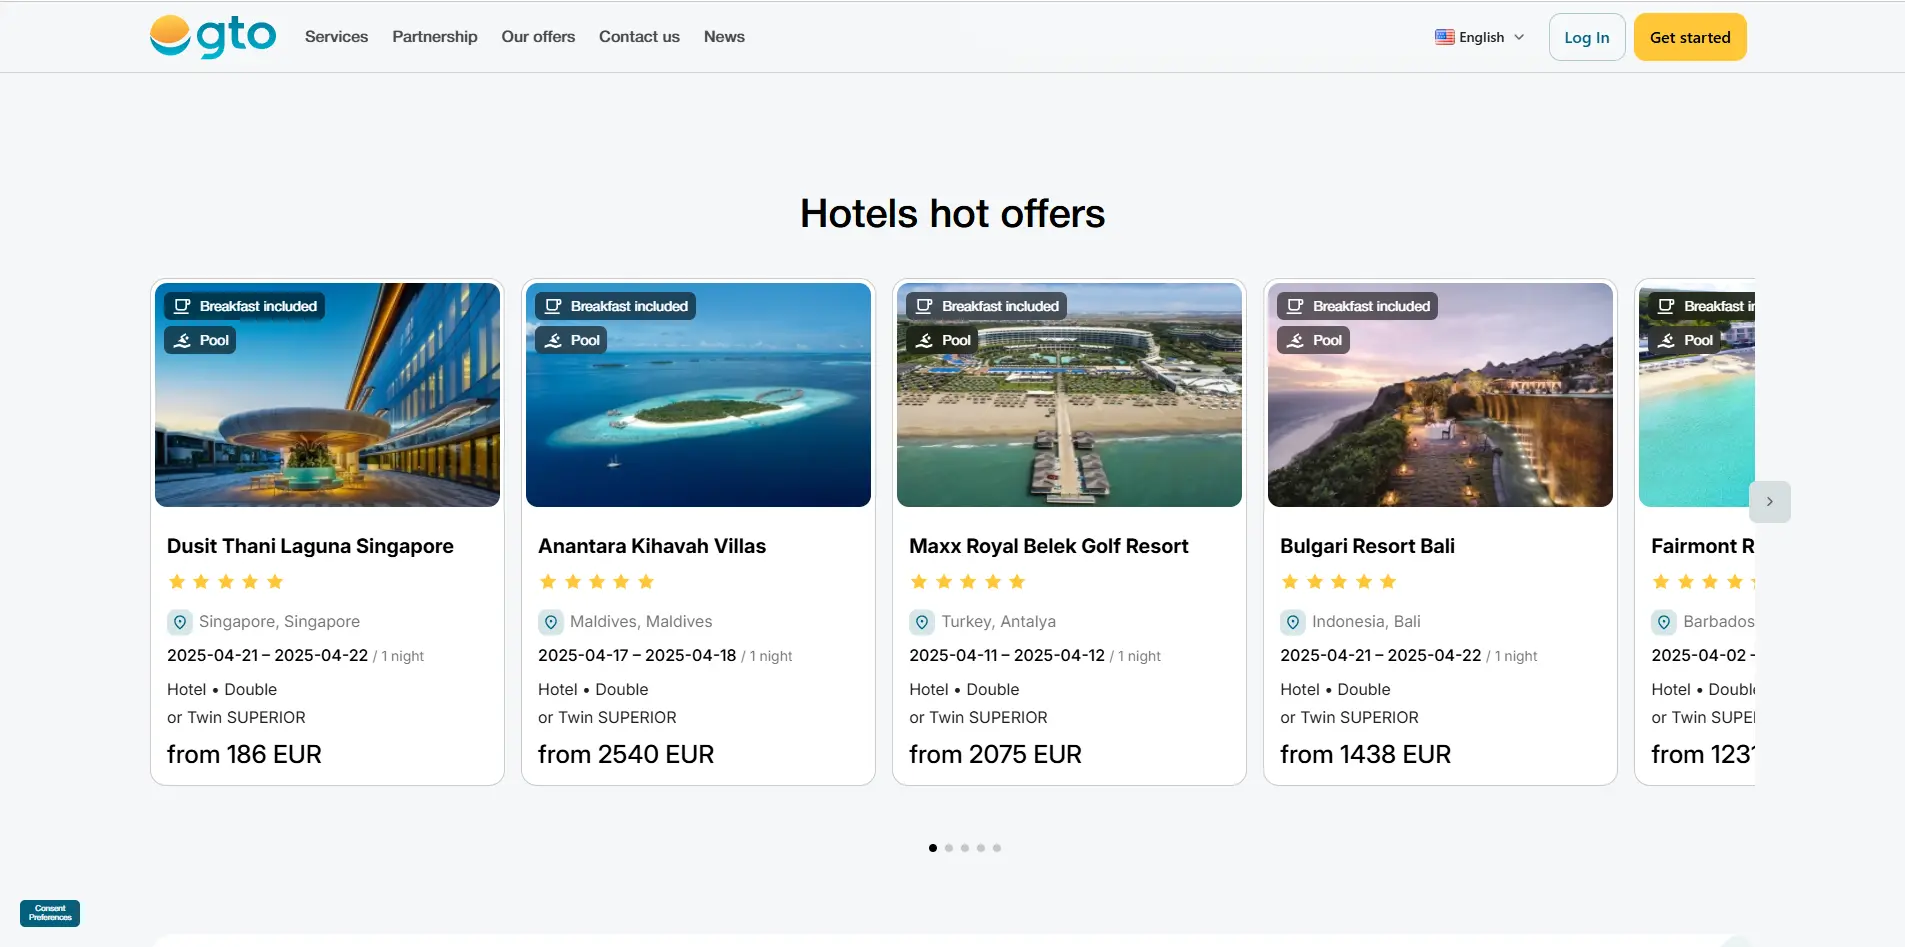1905x947 pixels.
Task: Click the US flag icon beside English
Action: point(1443,36)
